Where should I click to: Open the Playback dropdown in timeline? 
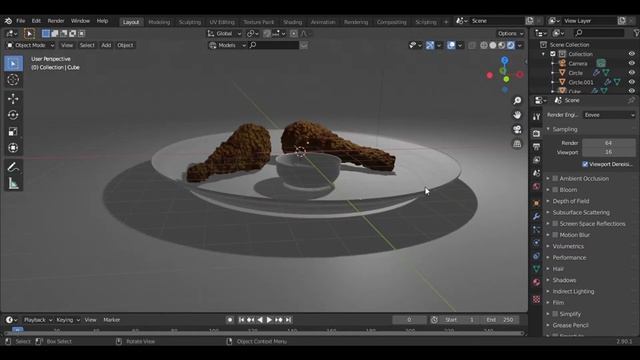point(38,320)
